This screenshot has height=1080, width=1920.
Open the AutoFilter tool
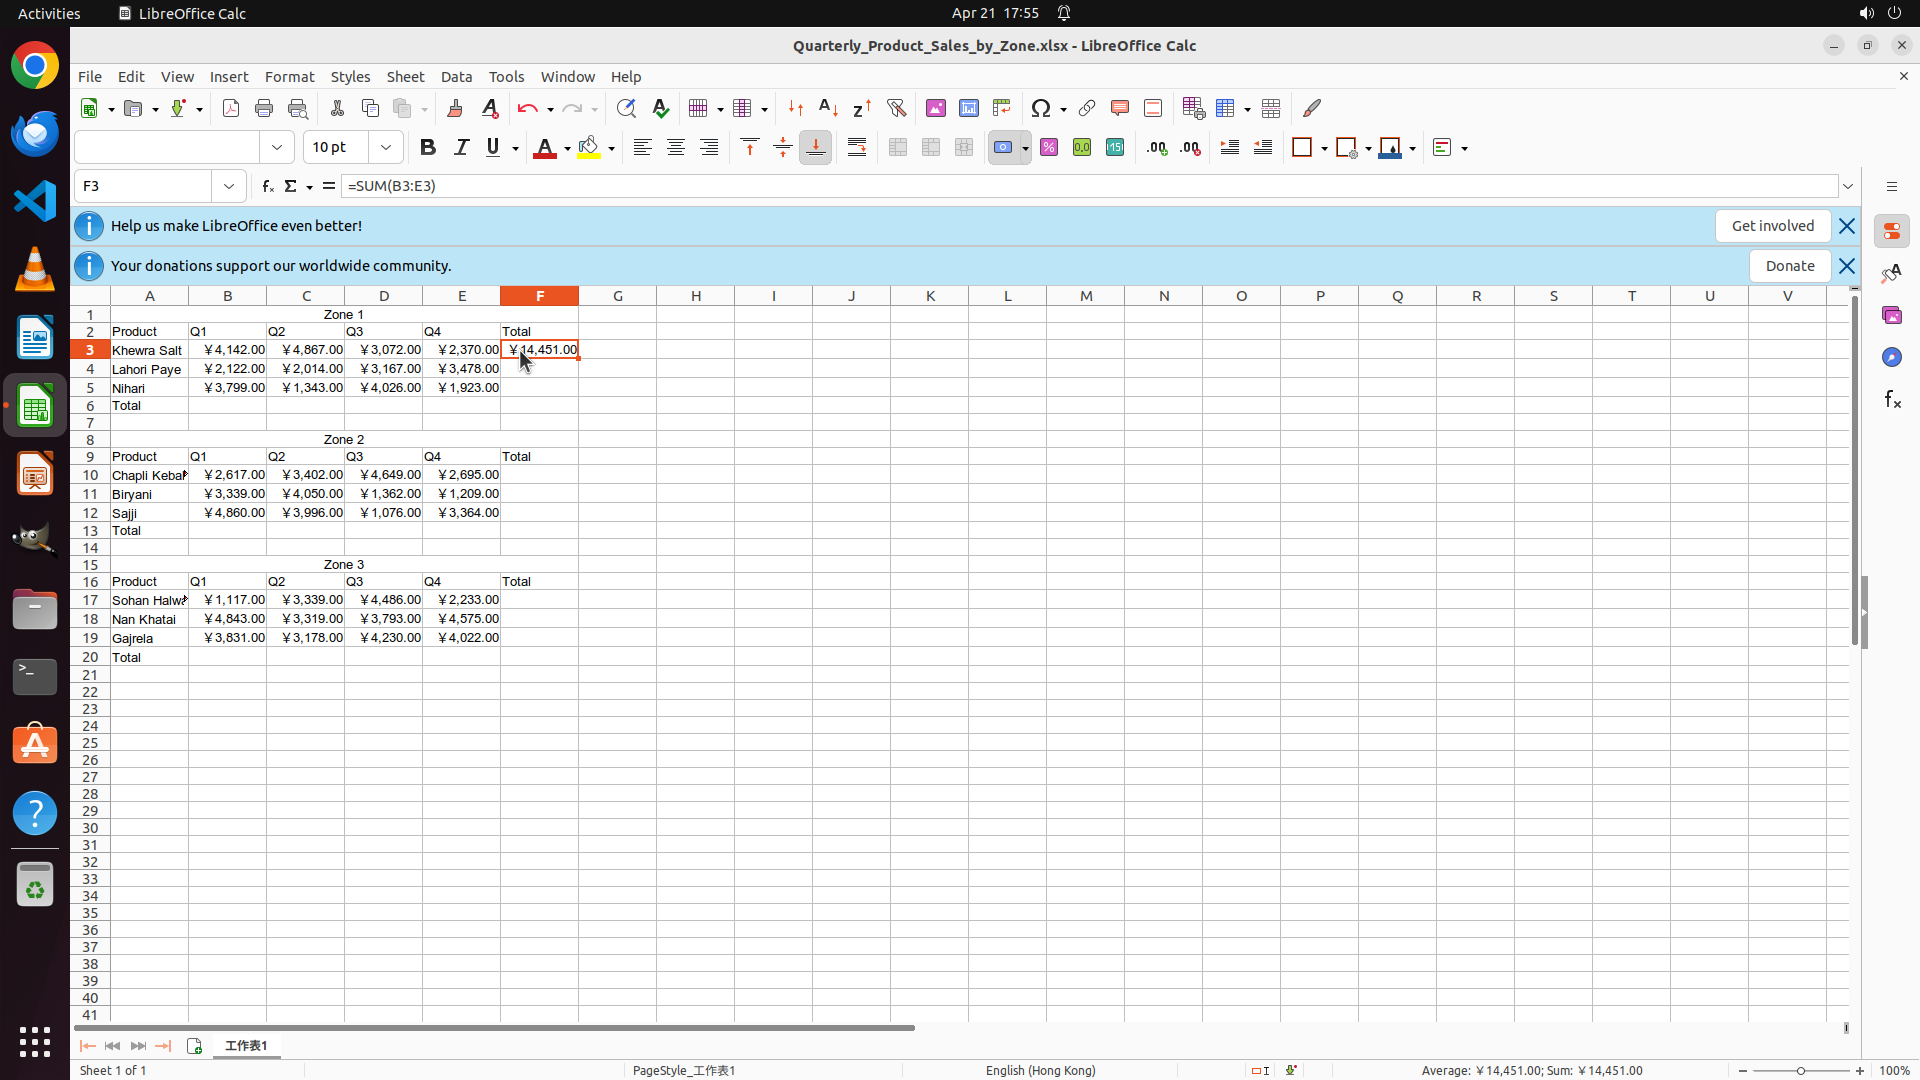[x=896, y=108]
